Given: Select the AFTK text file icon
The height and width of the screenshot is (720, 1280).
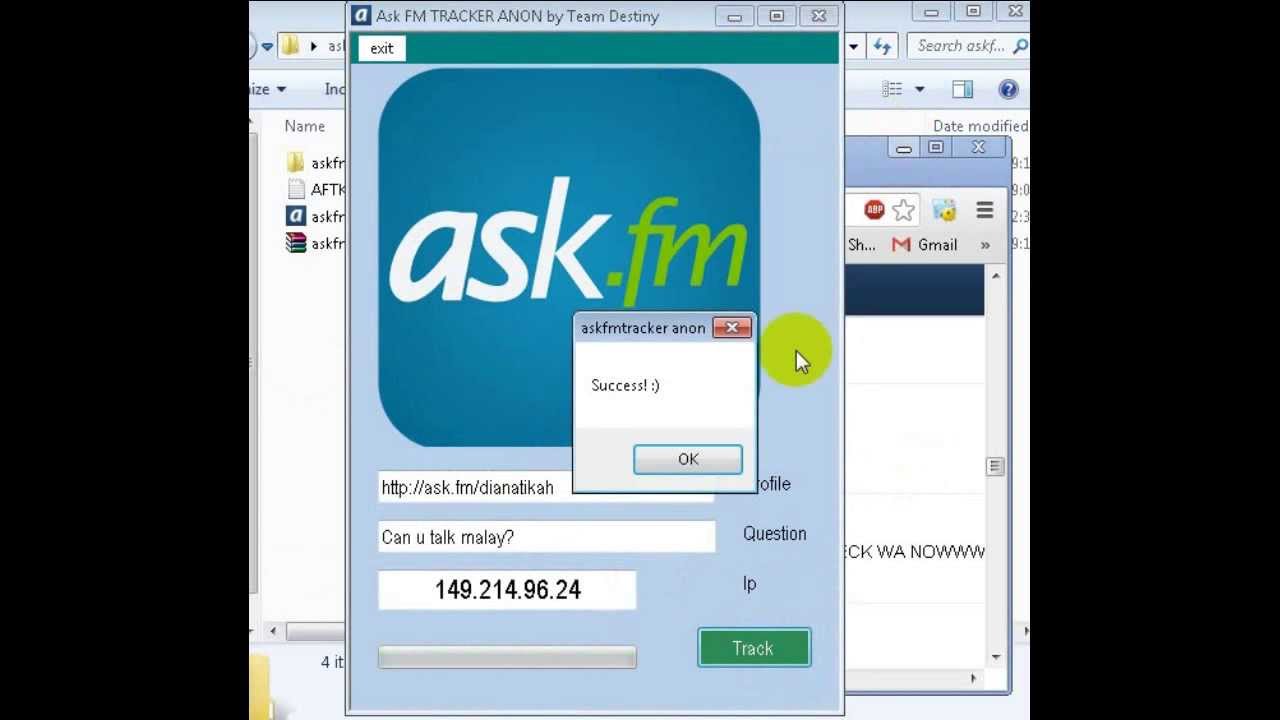Looking at the screenshot, I should click(295, 189).
